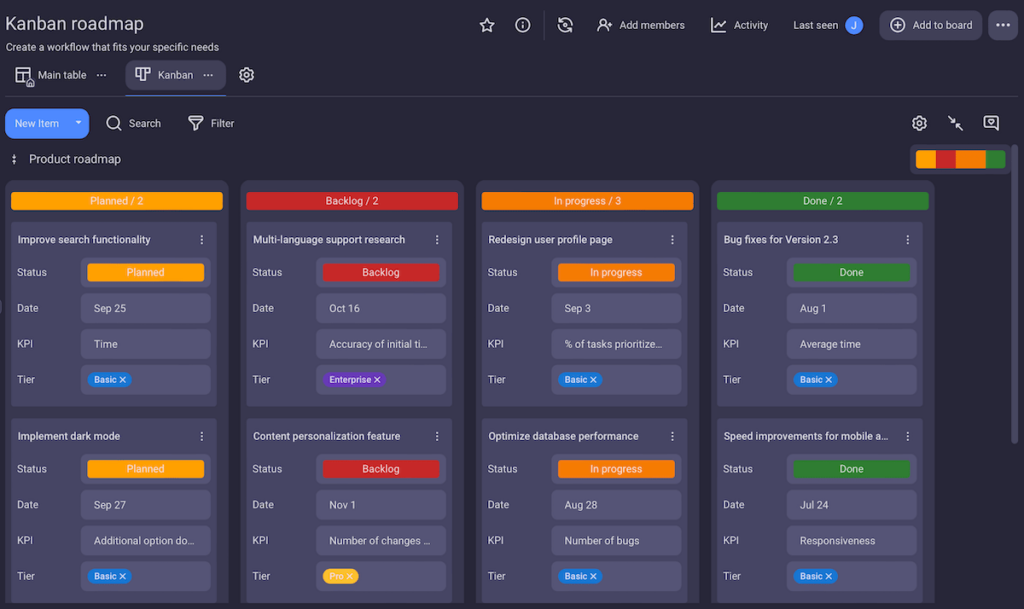Open menu on Bug fixes for Version 2.3 card
The height and width of the screenshot is (609, 1024).
pos(907,239)
